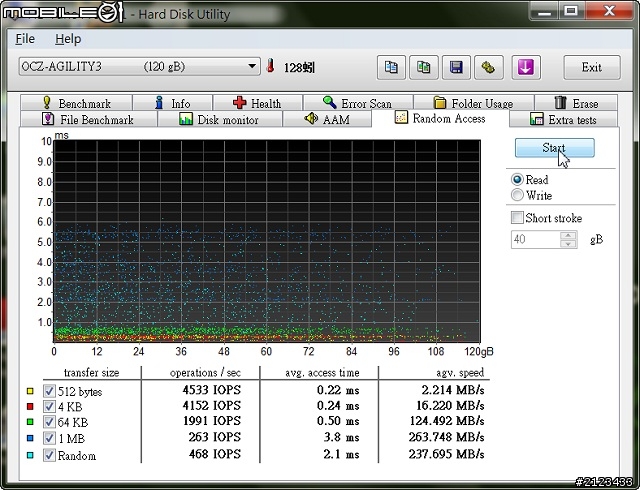
Task: Expand the OCZ-AGILITY3 drive dropdown
Action: point(252,66)
